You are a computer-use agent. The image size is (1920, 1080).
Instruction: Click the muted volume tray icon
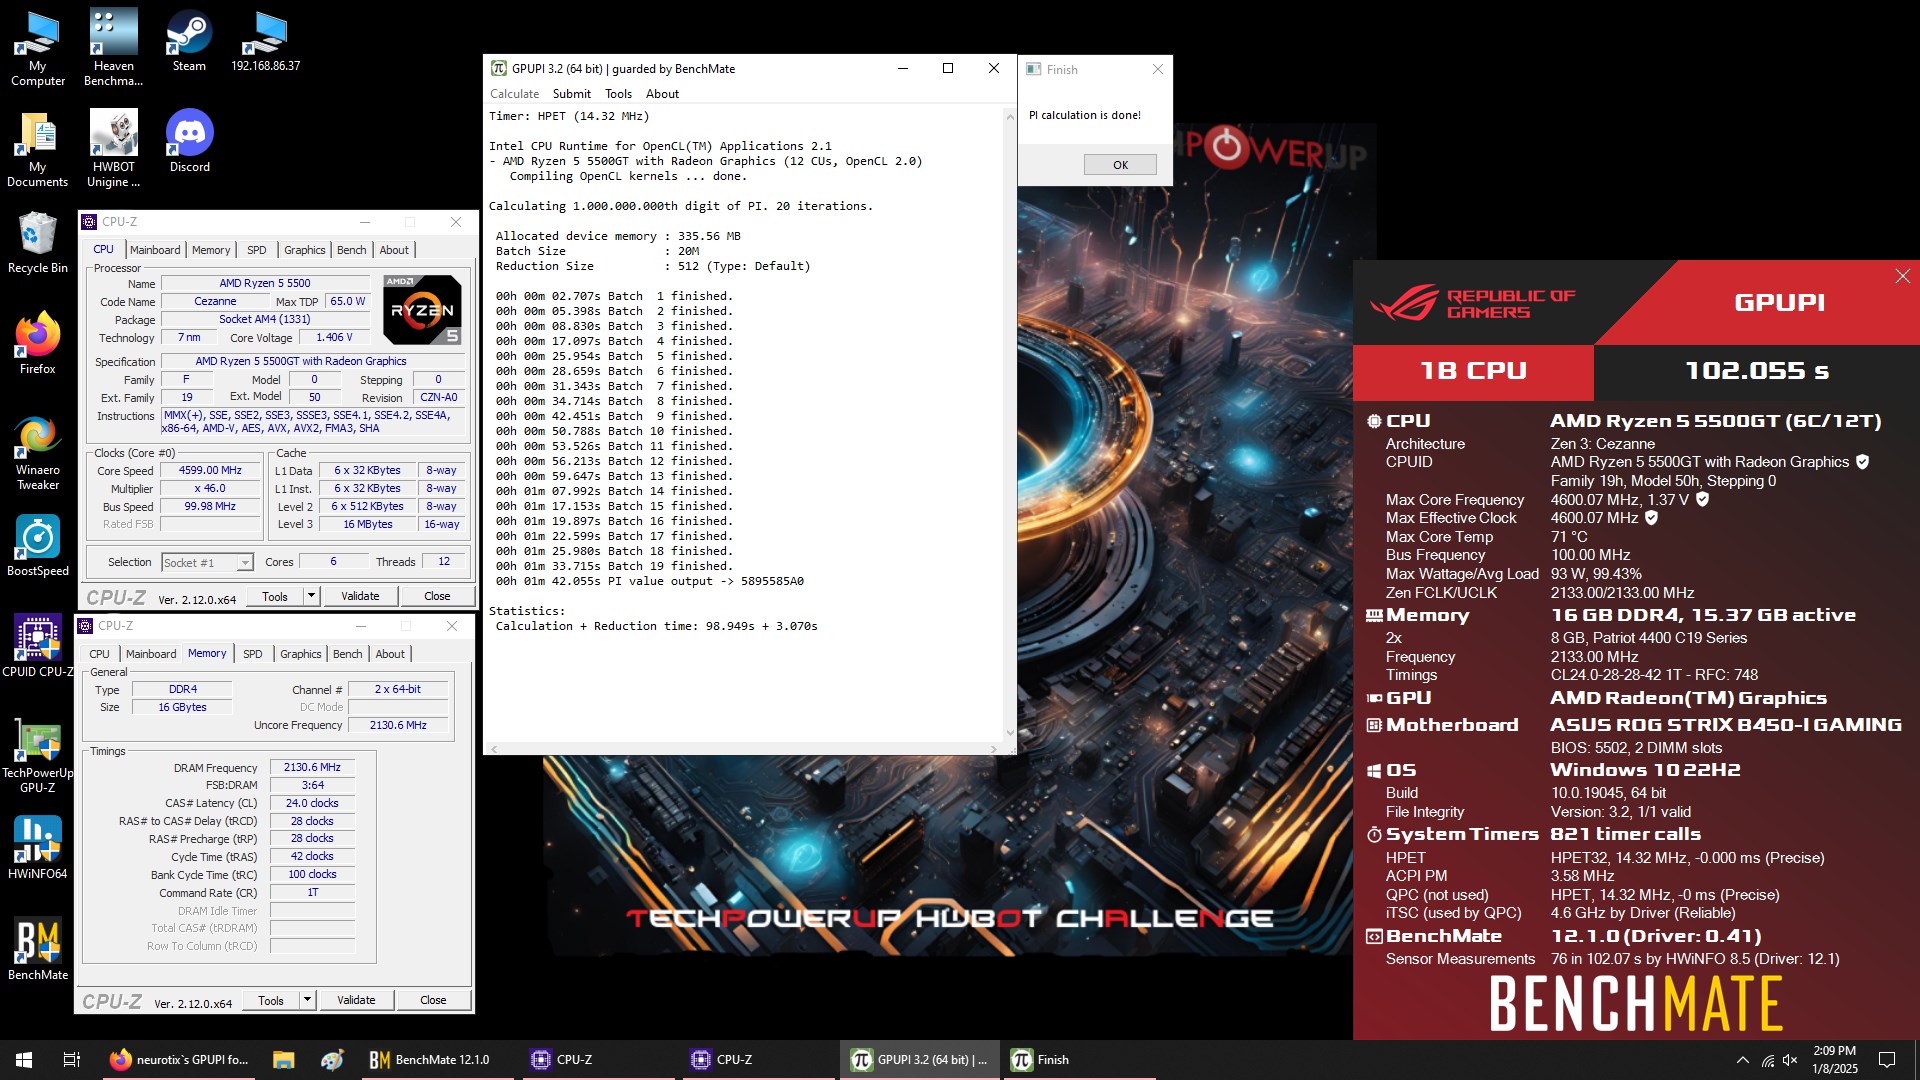click(1790, 1060)
